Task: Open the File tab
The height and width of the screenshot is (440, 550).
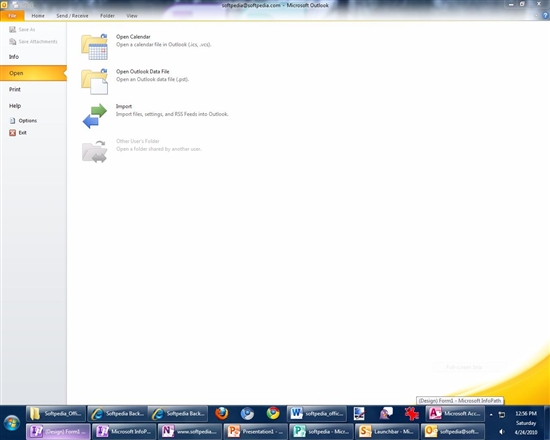Action: [12, 15]
